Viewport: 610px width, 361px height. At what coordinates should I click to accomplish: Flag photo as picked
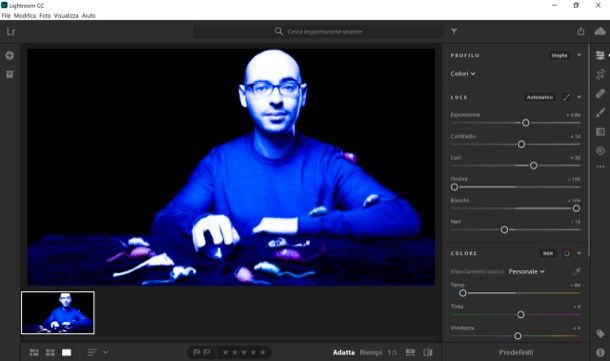coord(196,352)
